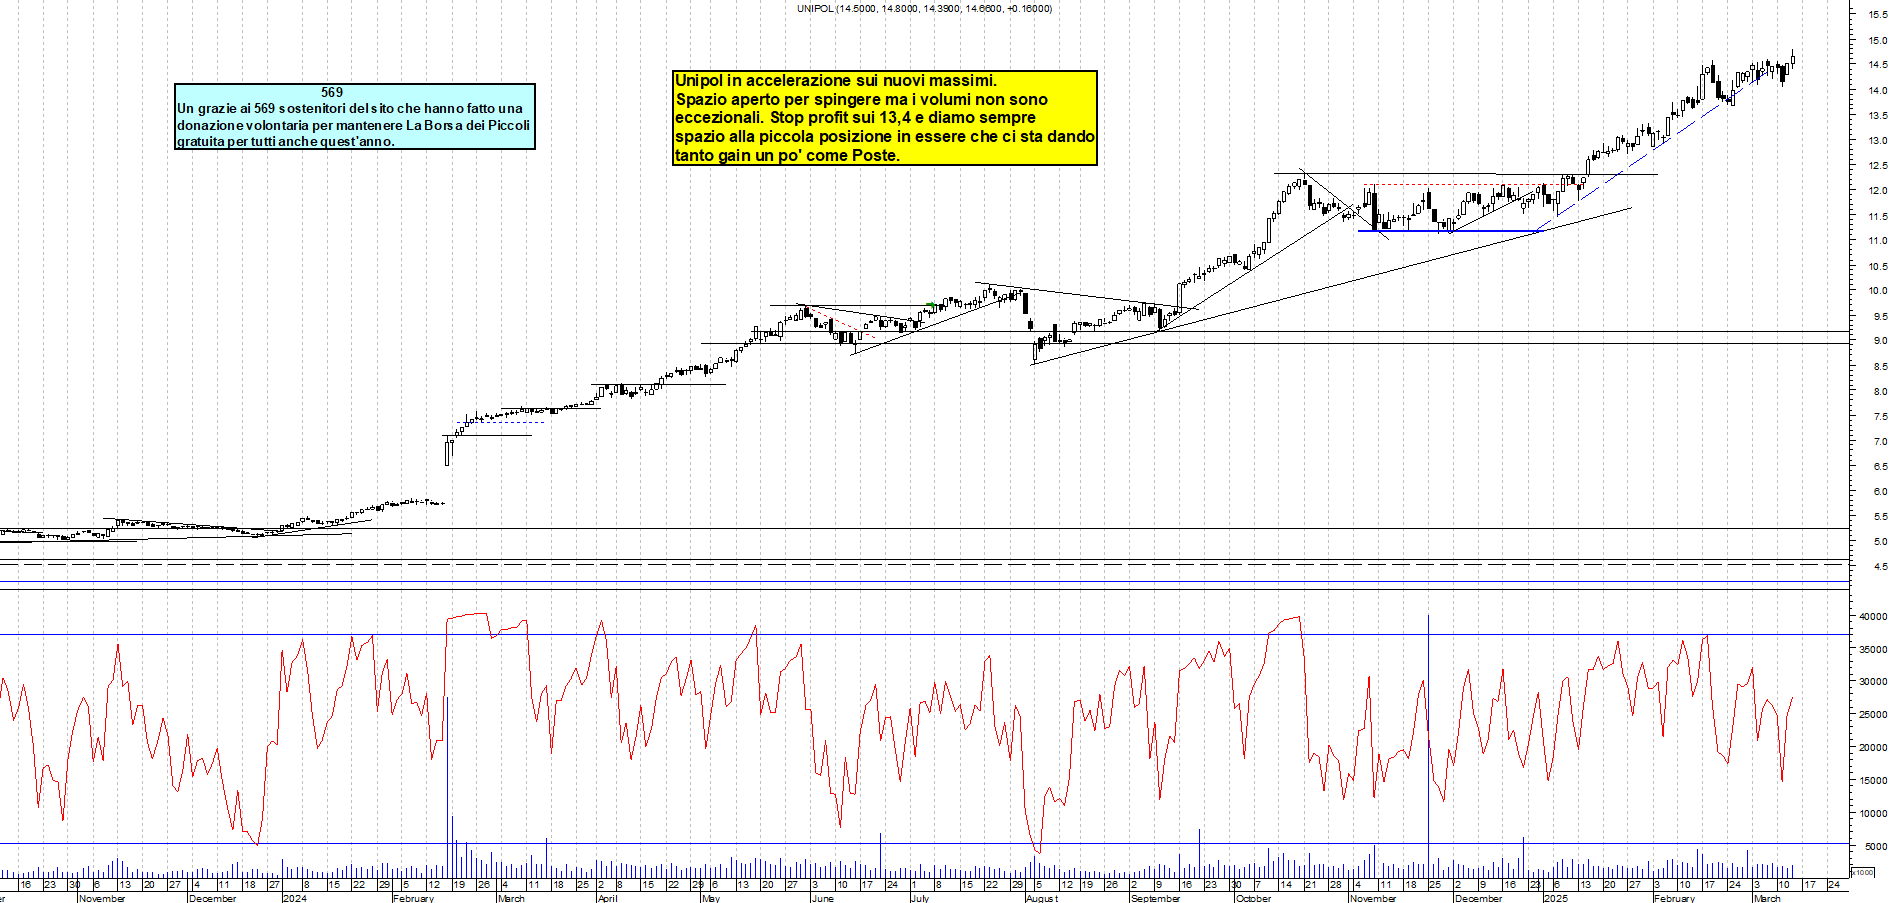The width and height of the screenshot is (1890, 903).
Task: Click the 13.5 price axis label
Action: click(1877, 116)
